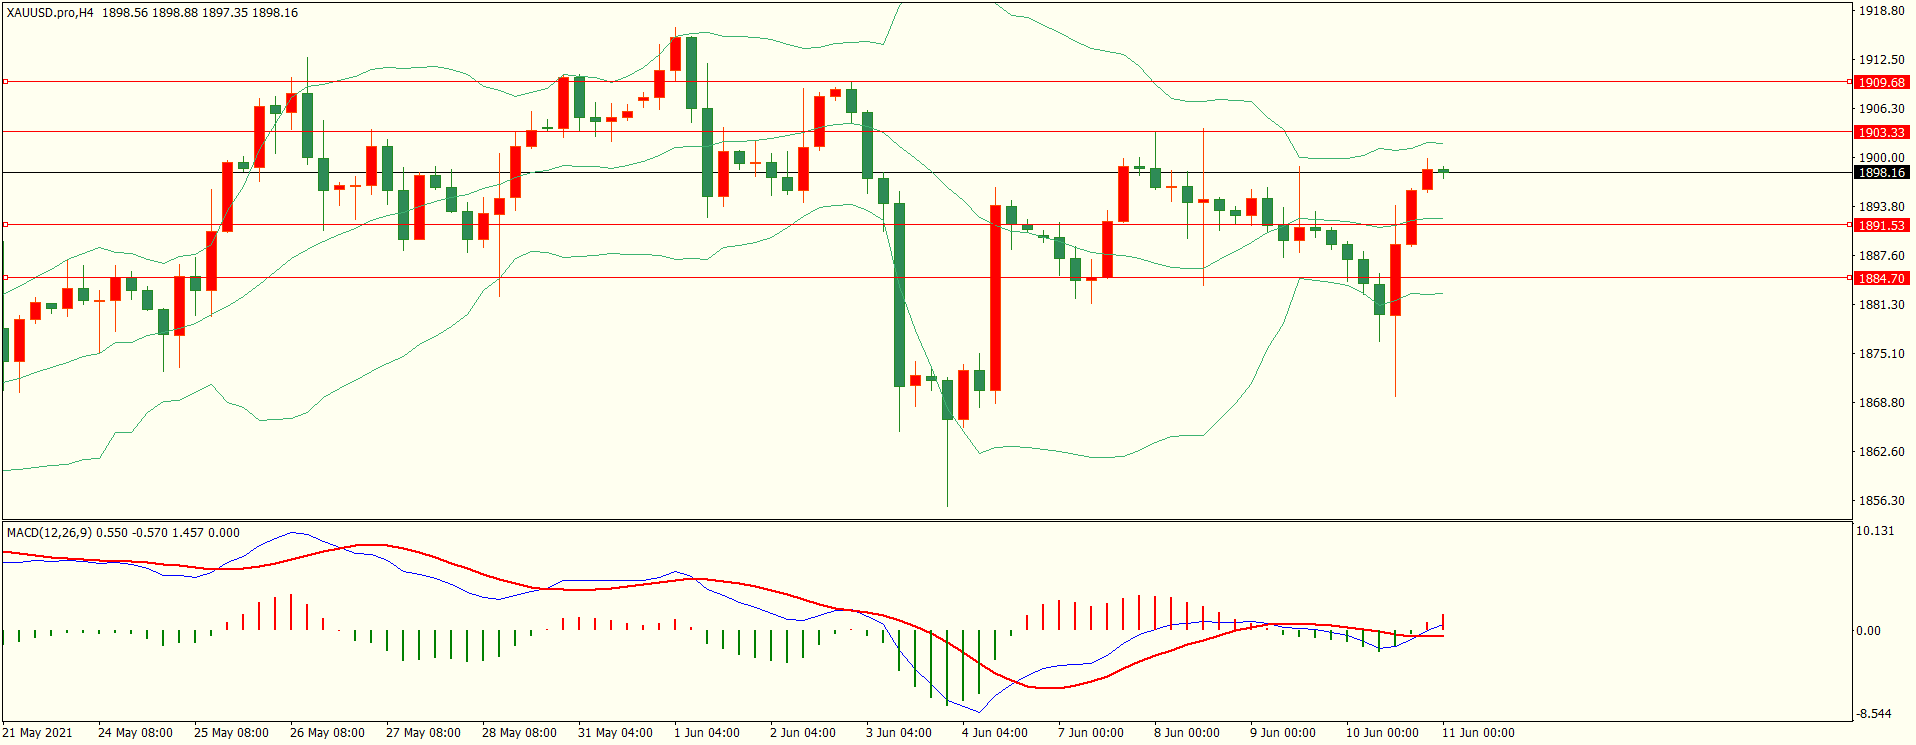1916x745 pixels.
Task: Click the 1 Jun 04:00 time label
Action: pos(707,733)
